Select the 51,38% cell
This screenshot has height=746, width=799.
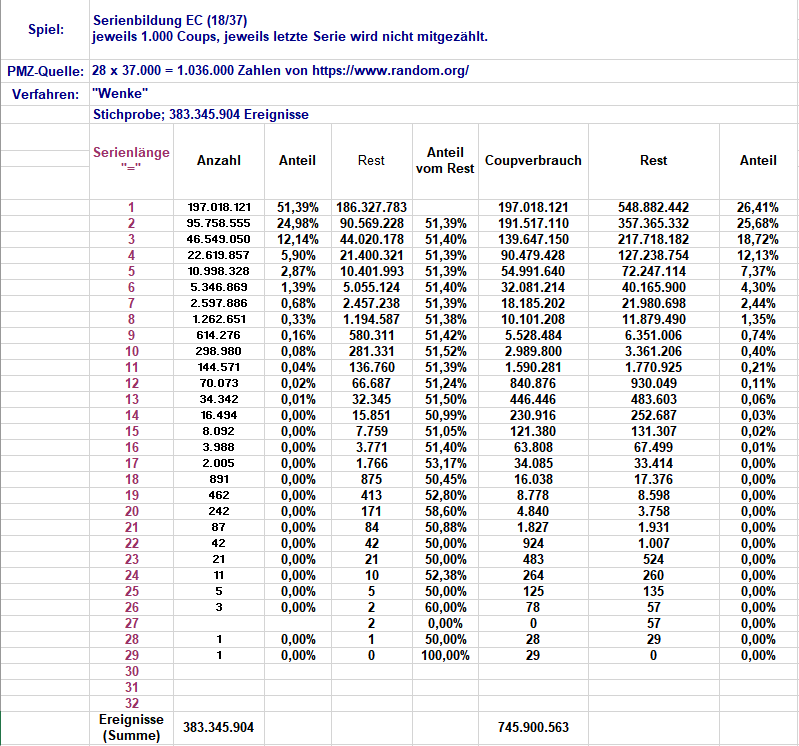pyautogui.click(x=445, y=319)
